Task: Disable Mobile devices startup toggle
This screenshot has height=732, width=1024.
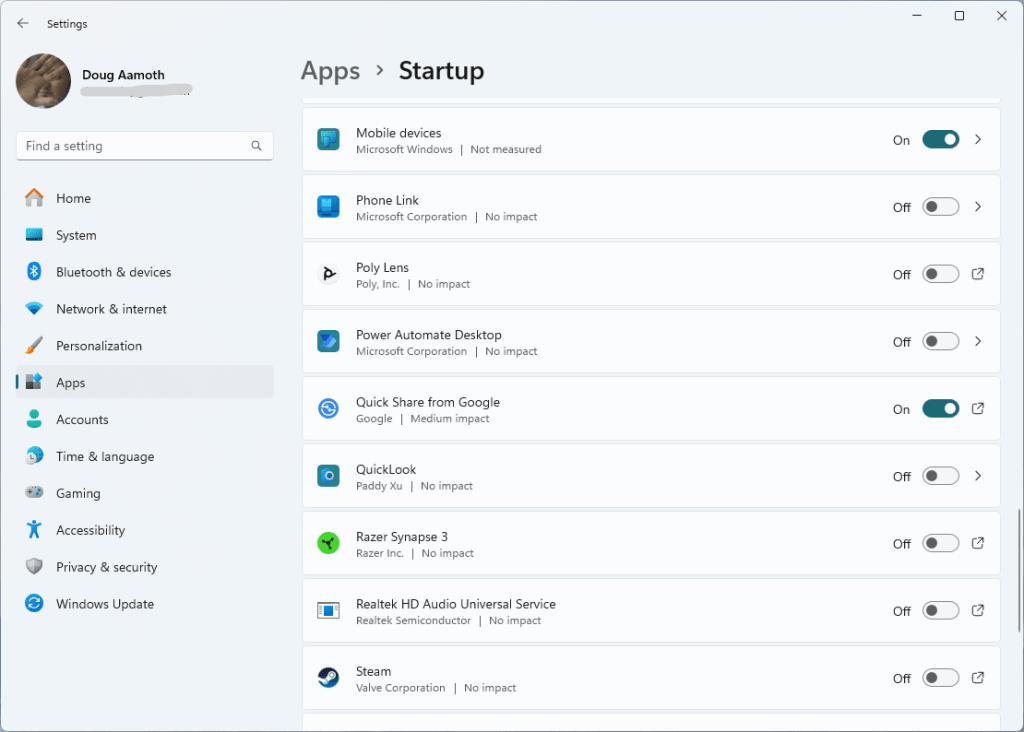Action: 940,140
